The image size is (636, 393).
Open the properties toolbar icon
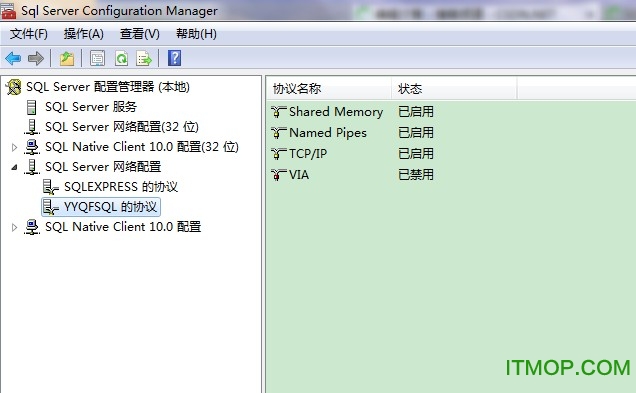97,58
